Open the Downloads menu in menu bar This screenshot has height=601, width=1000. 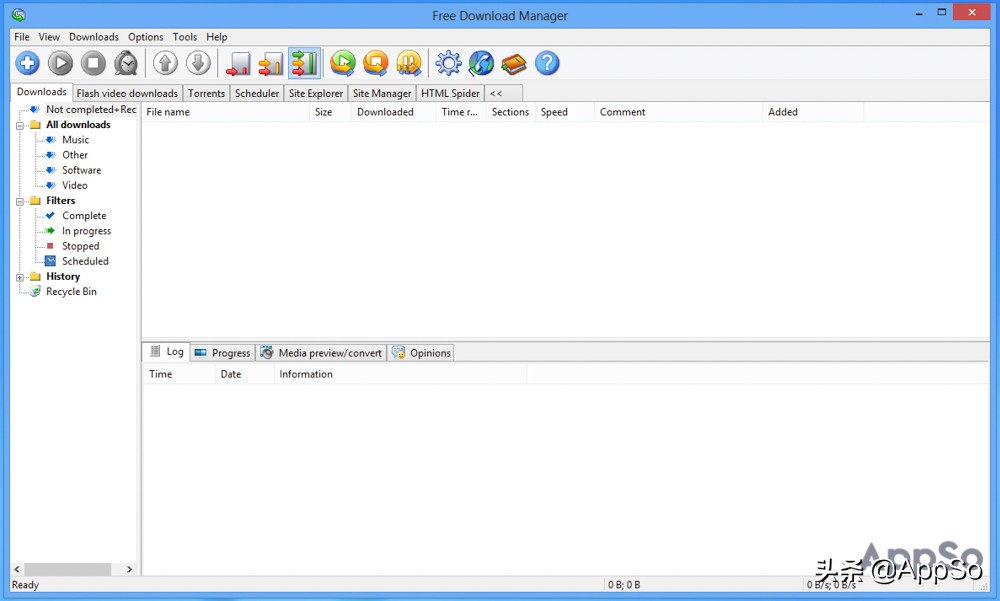[x=94, y=37]
